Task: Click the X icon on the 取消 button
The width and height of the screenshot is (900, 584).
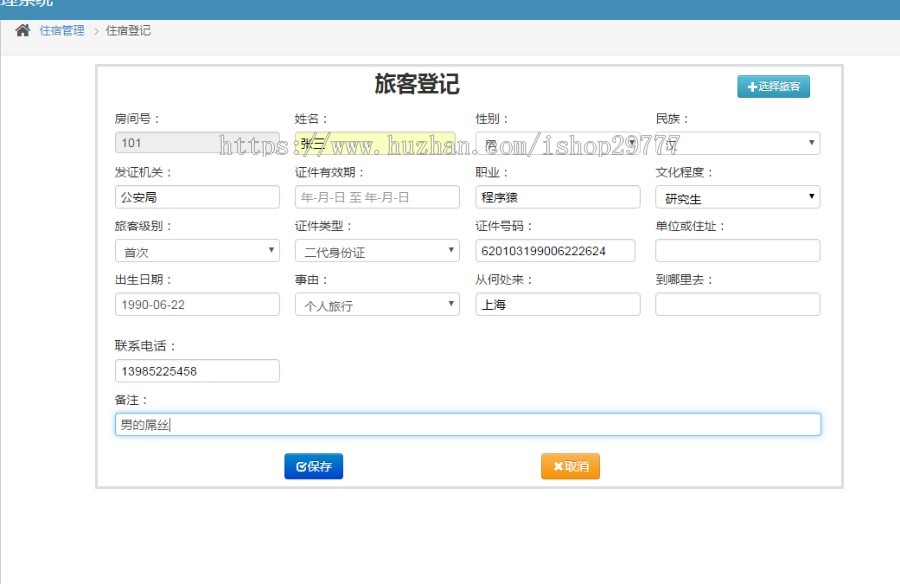Action: (557, 466)
